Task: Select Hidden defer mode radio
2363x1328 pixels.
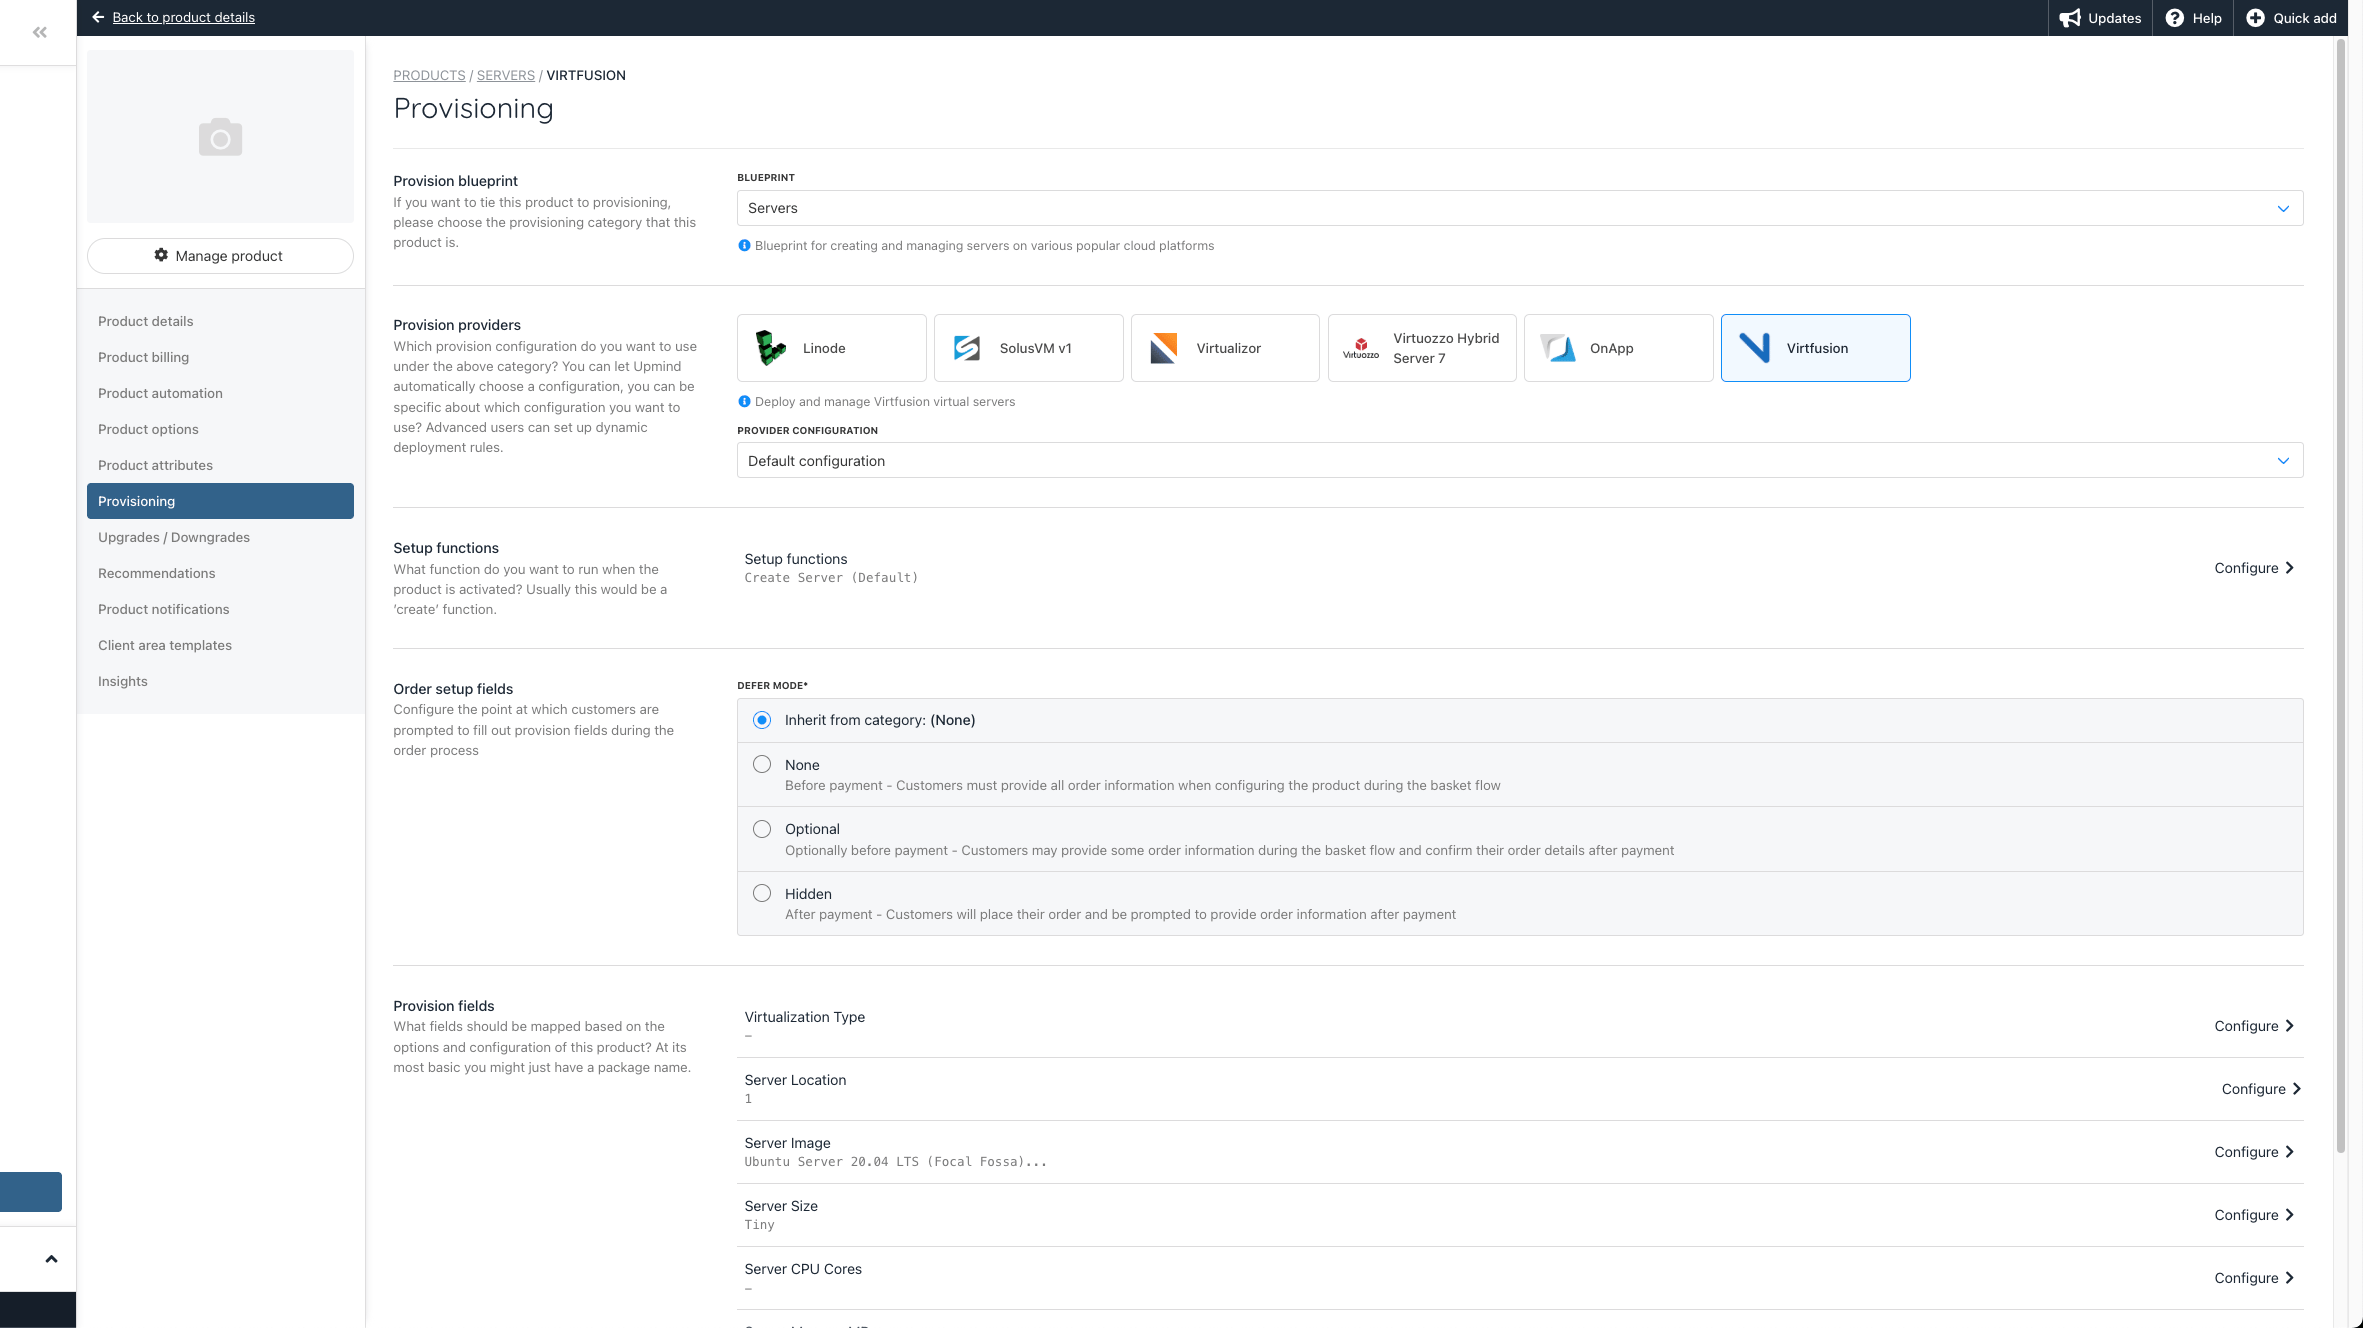Action: 762,893
